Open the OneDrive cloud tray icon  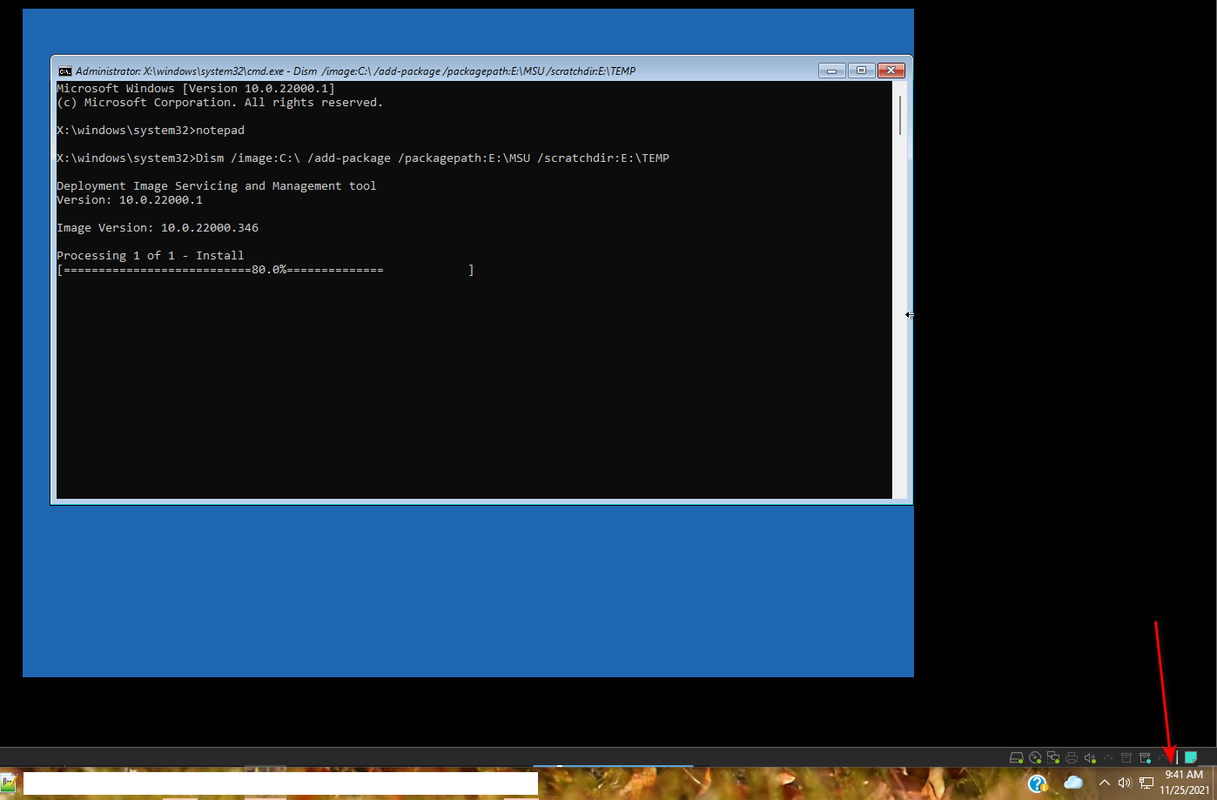pos(1073,782)
